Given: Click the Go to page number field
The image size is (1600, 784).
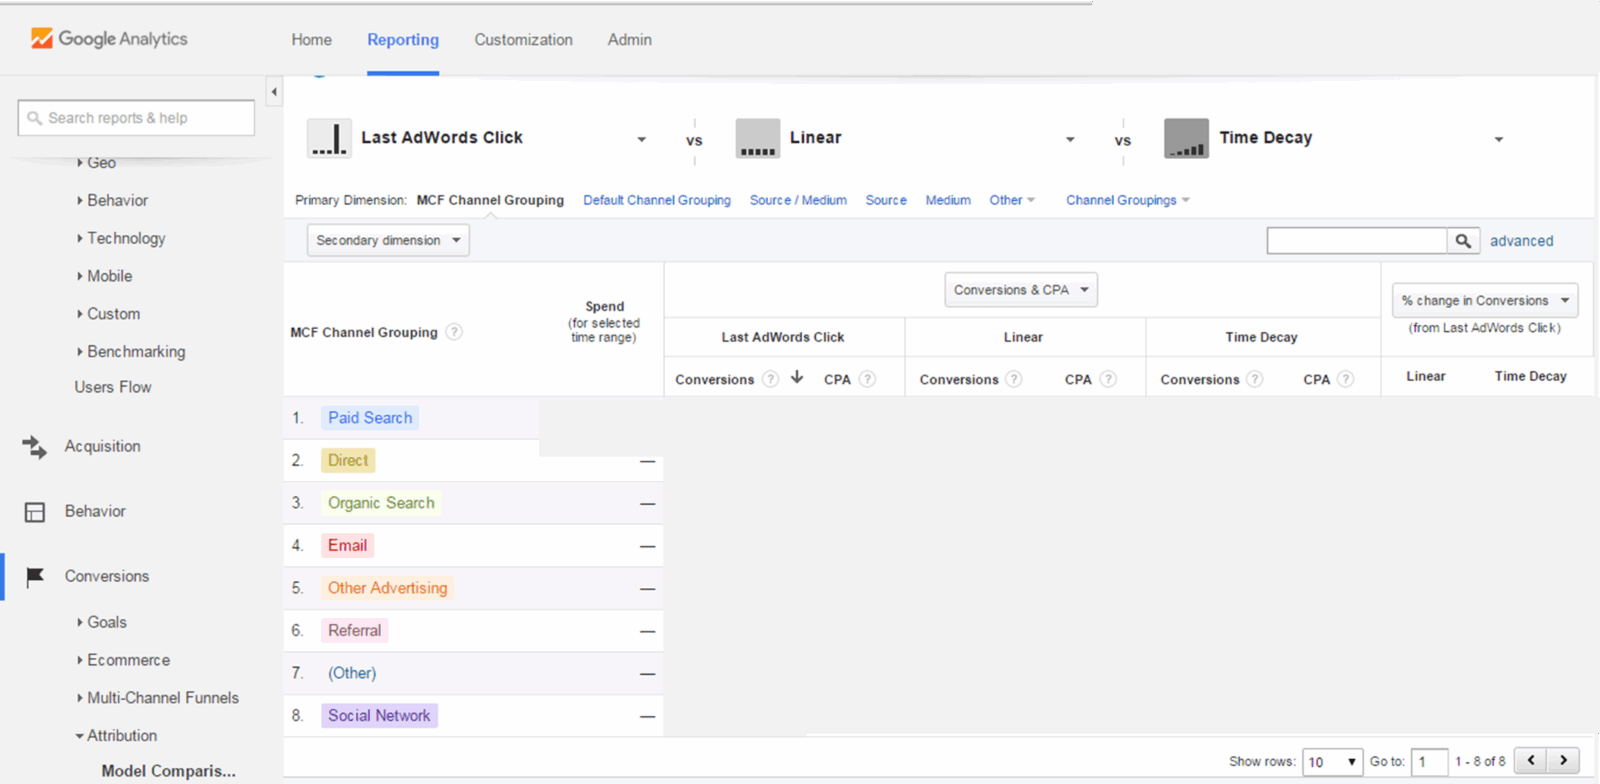Looking at the screenshot, I should tap(1430, 762).
